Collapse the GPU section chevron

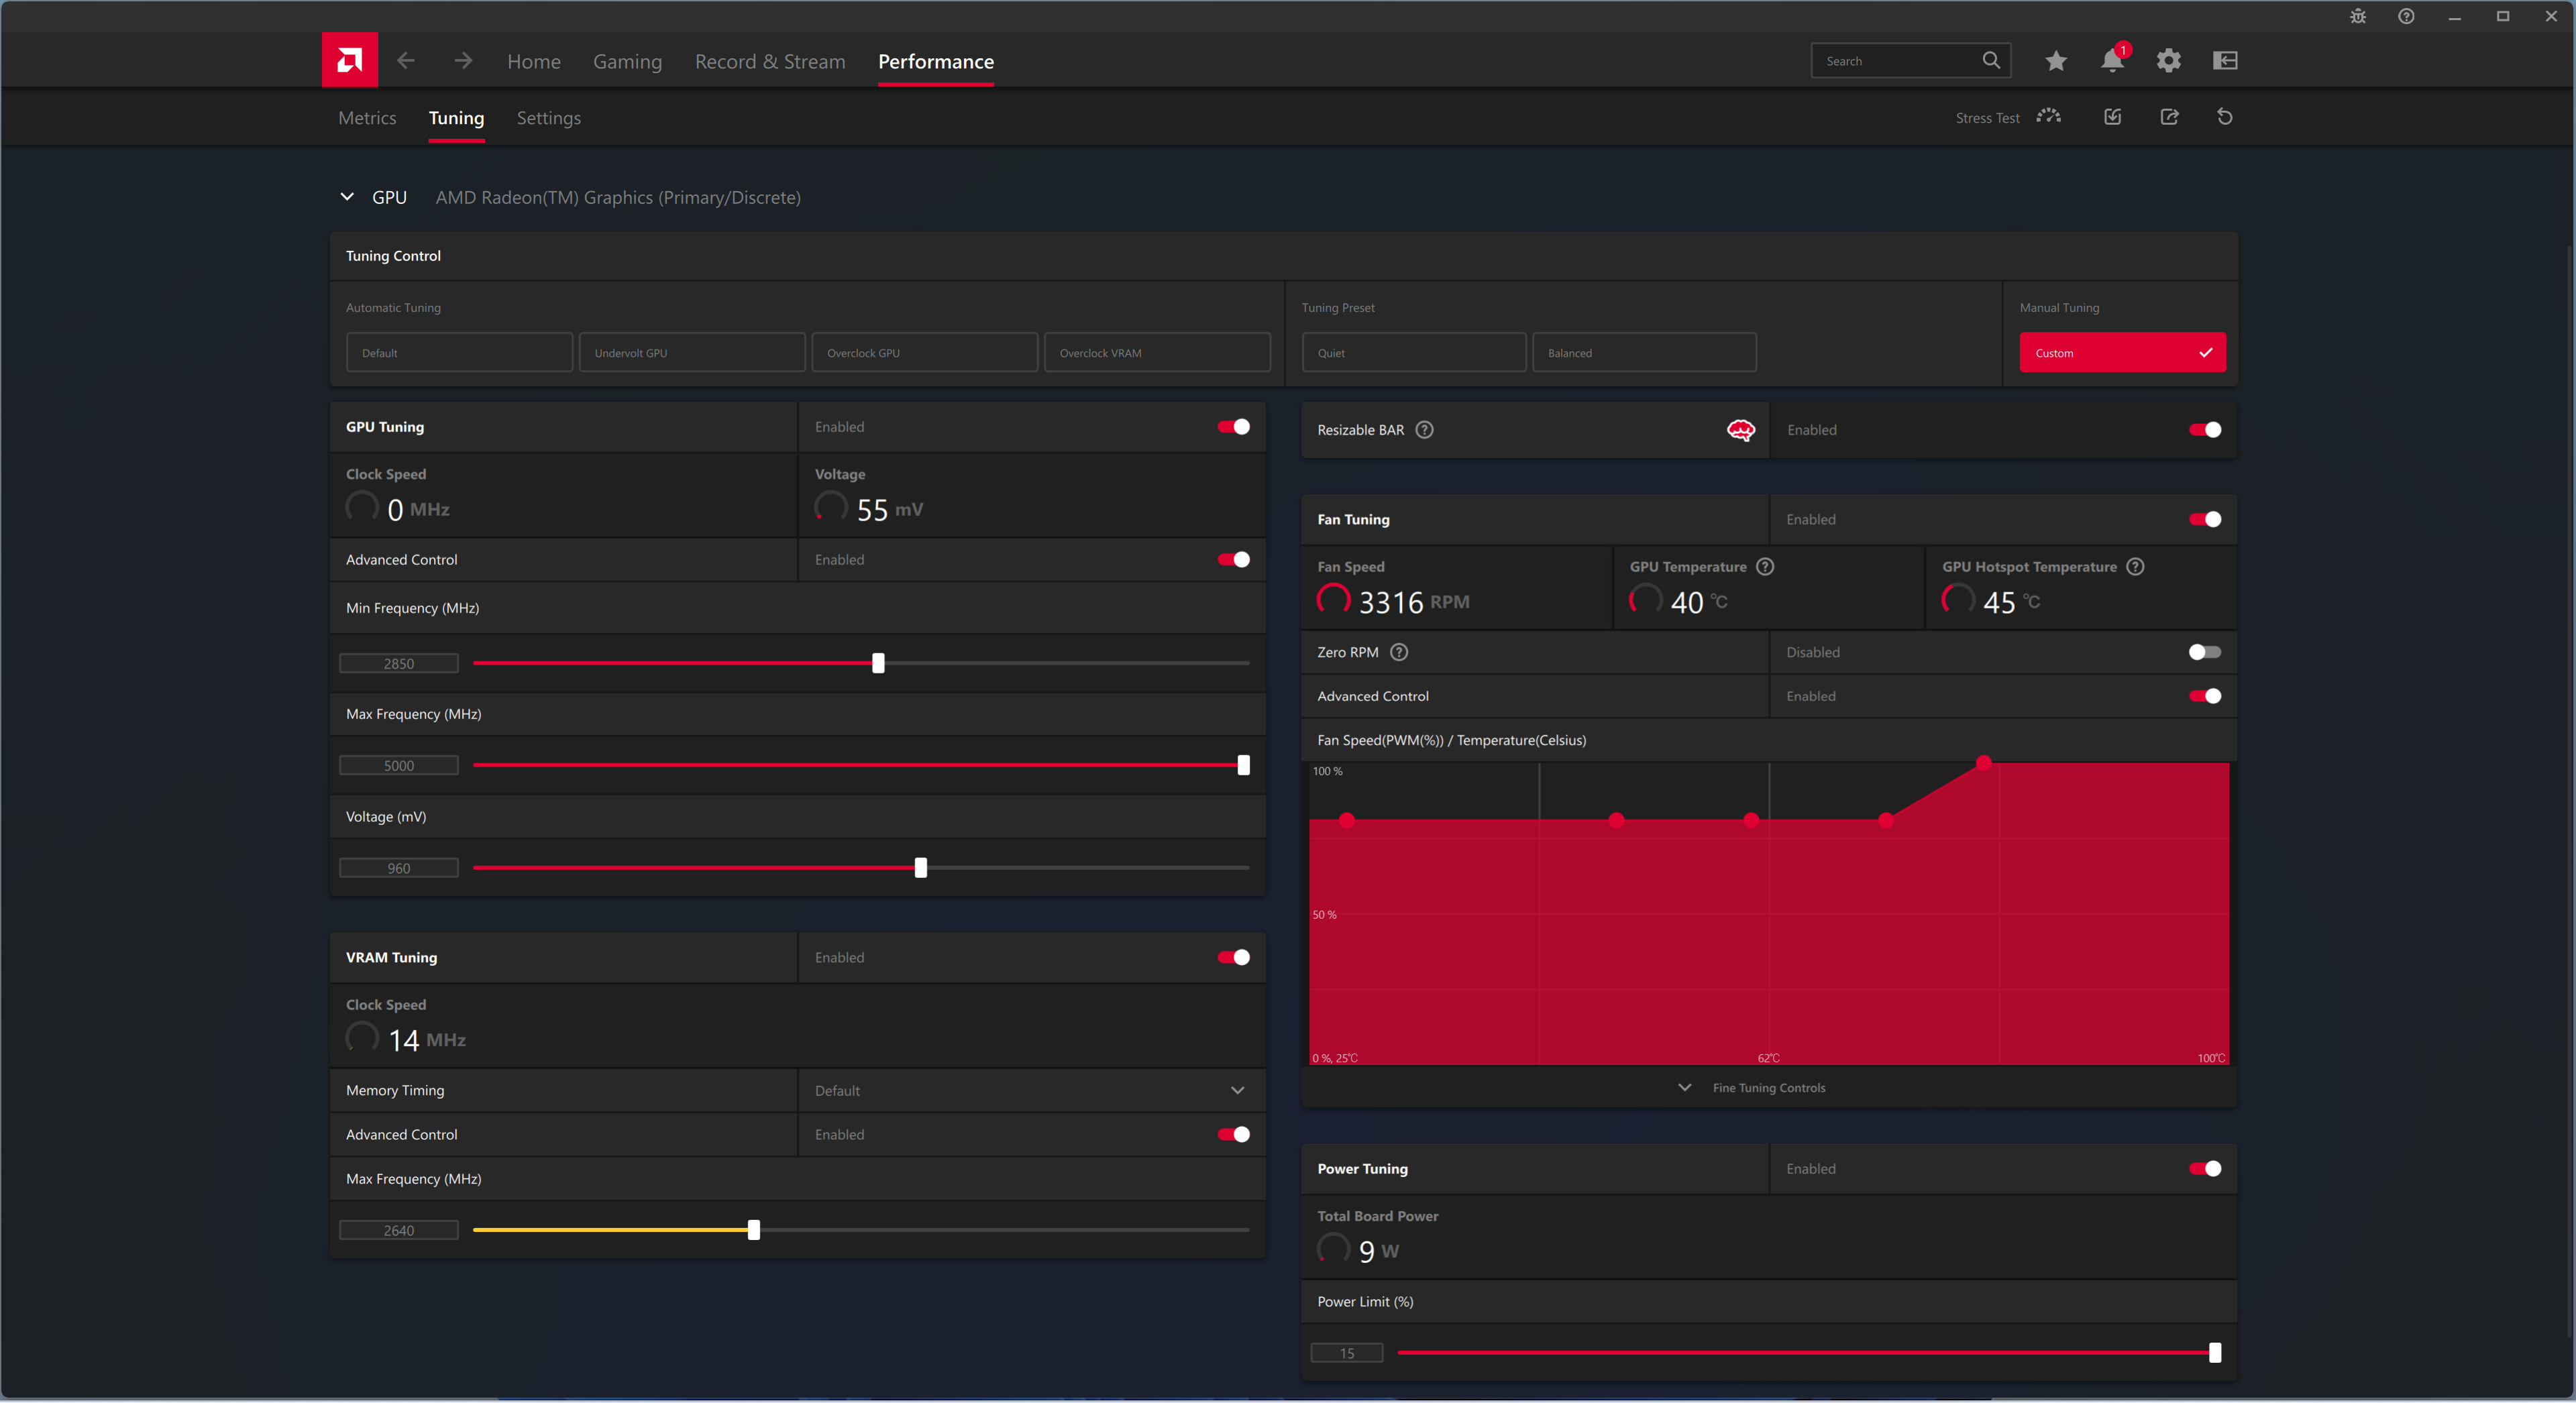point(347,197)
